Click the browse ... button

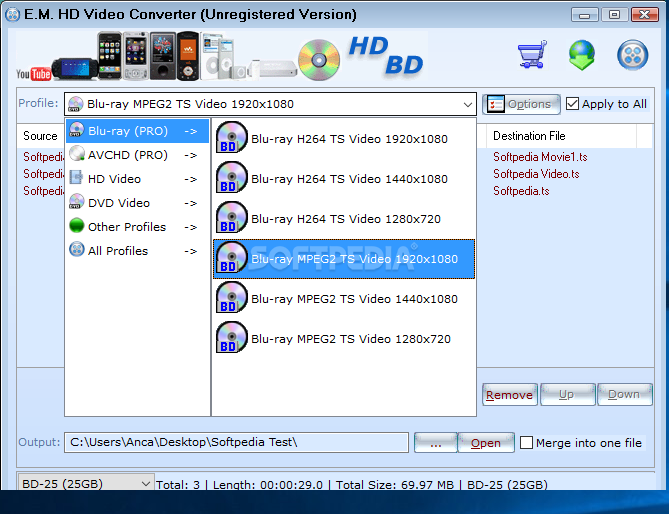point(435,443)
